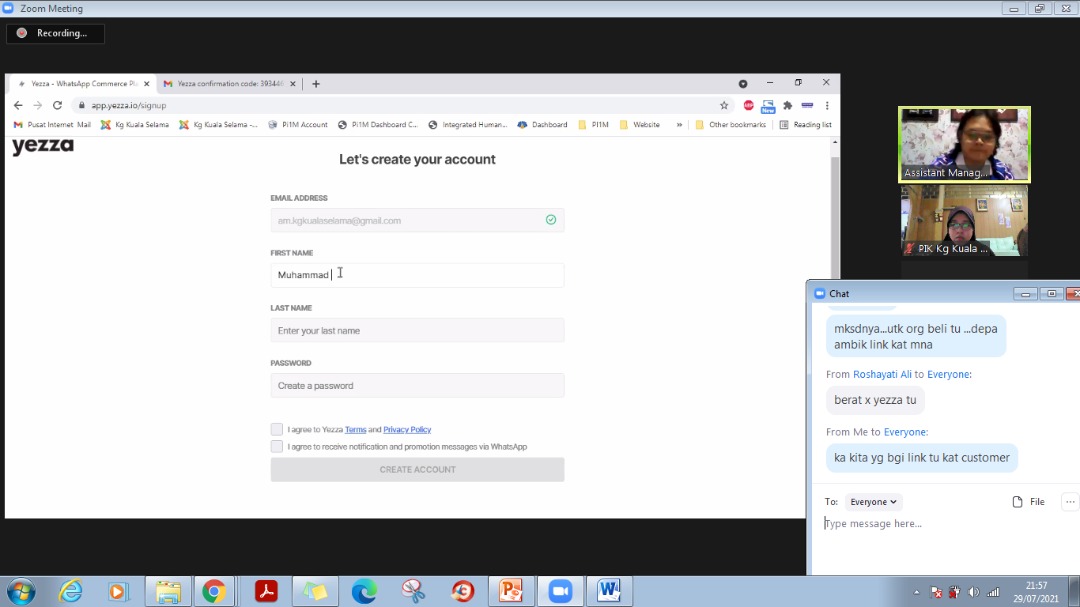Click the yezza logo
The width and height of the screenshot is (1080, 607).
pyautogui.click(x=43, y=146)
